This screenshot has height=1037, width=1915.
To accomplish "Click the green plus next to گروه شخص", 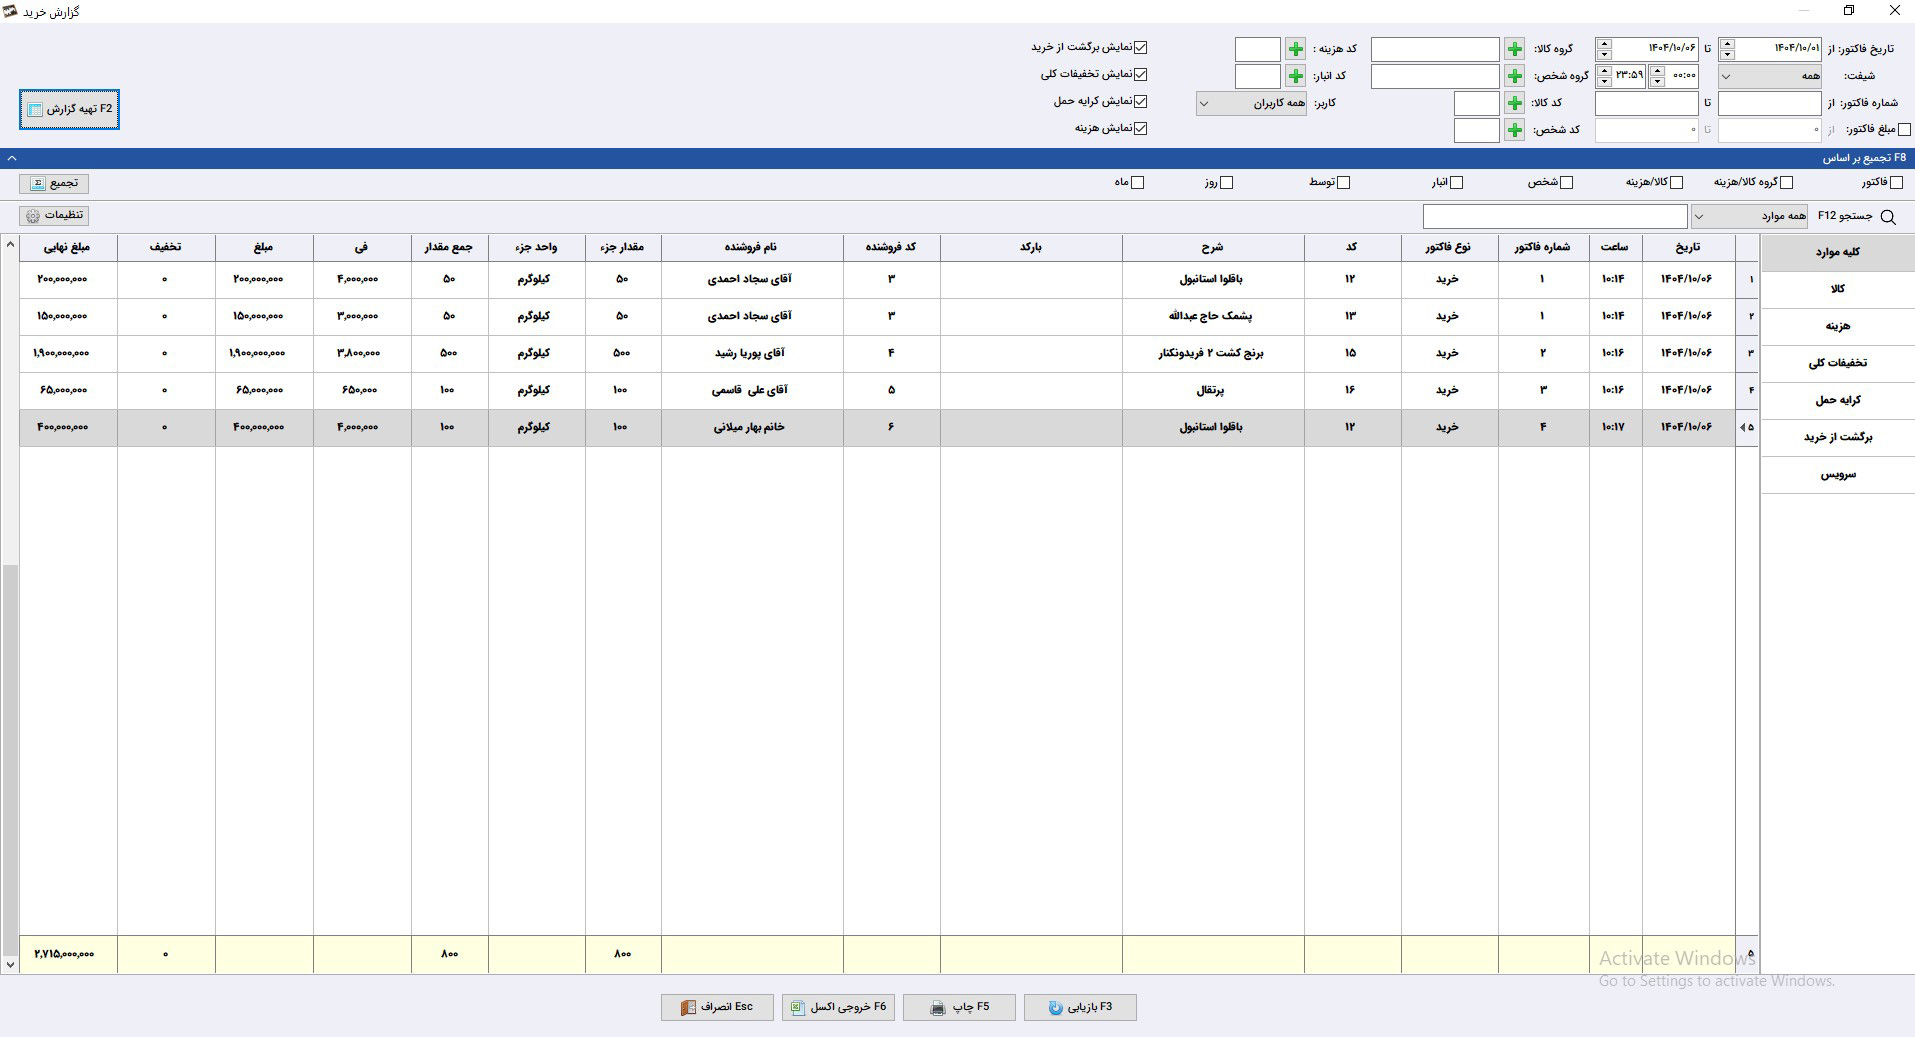I will [1514, 76].
